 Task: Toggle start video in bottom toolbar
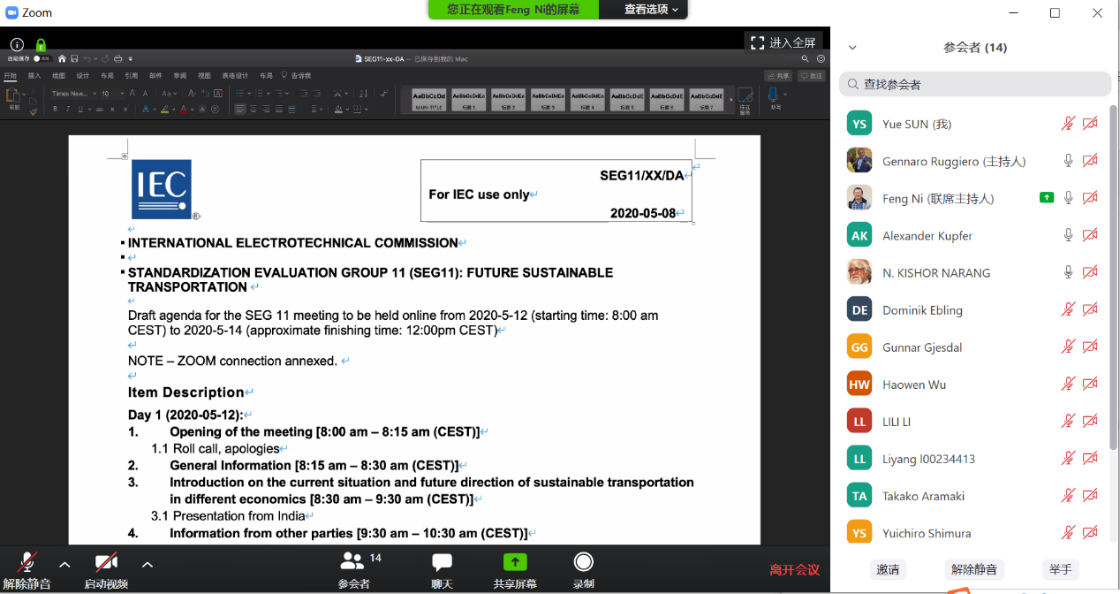point(106,563)
